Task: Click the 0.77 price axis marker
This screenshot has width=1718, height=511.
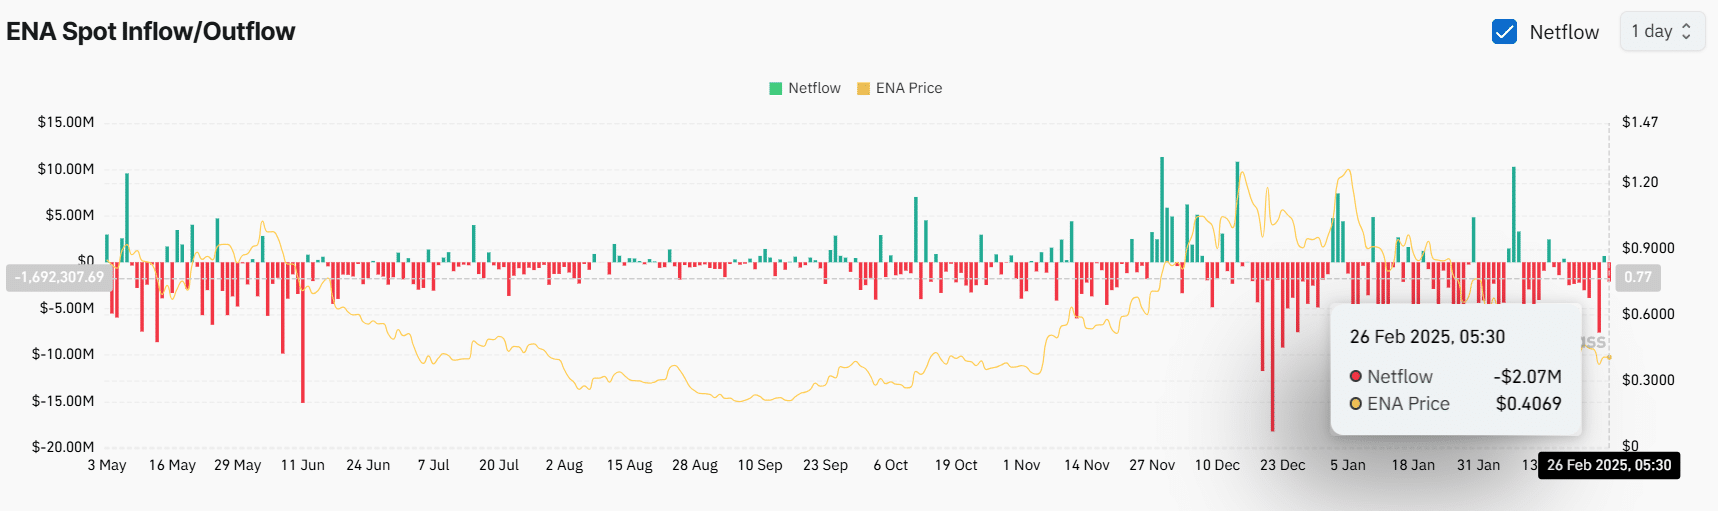Action: tap(1637, 277)
